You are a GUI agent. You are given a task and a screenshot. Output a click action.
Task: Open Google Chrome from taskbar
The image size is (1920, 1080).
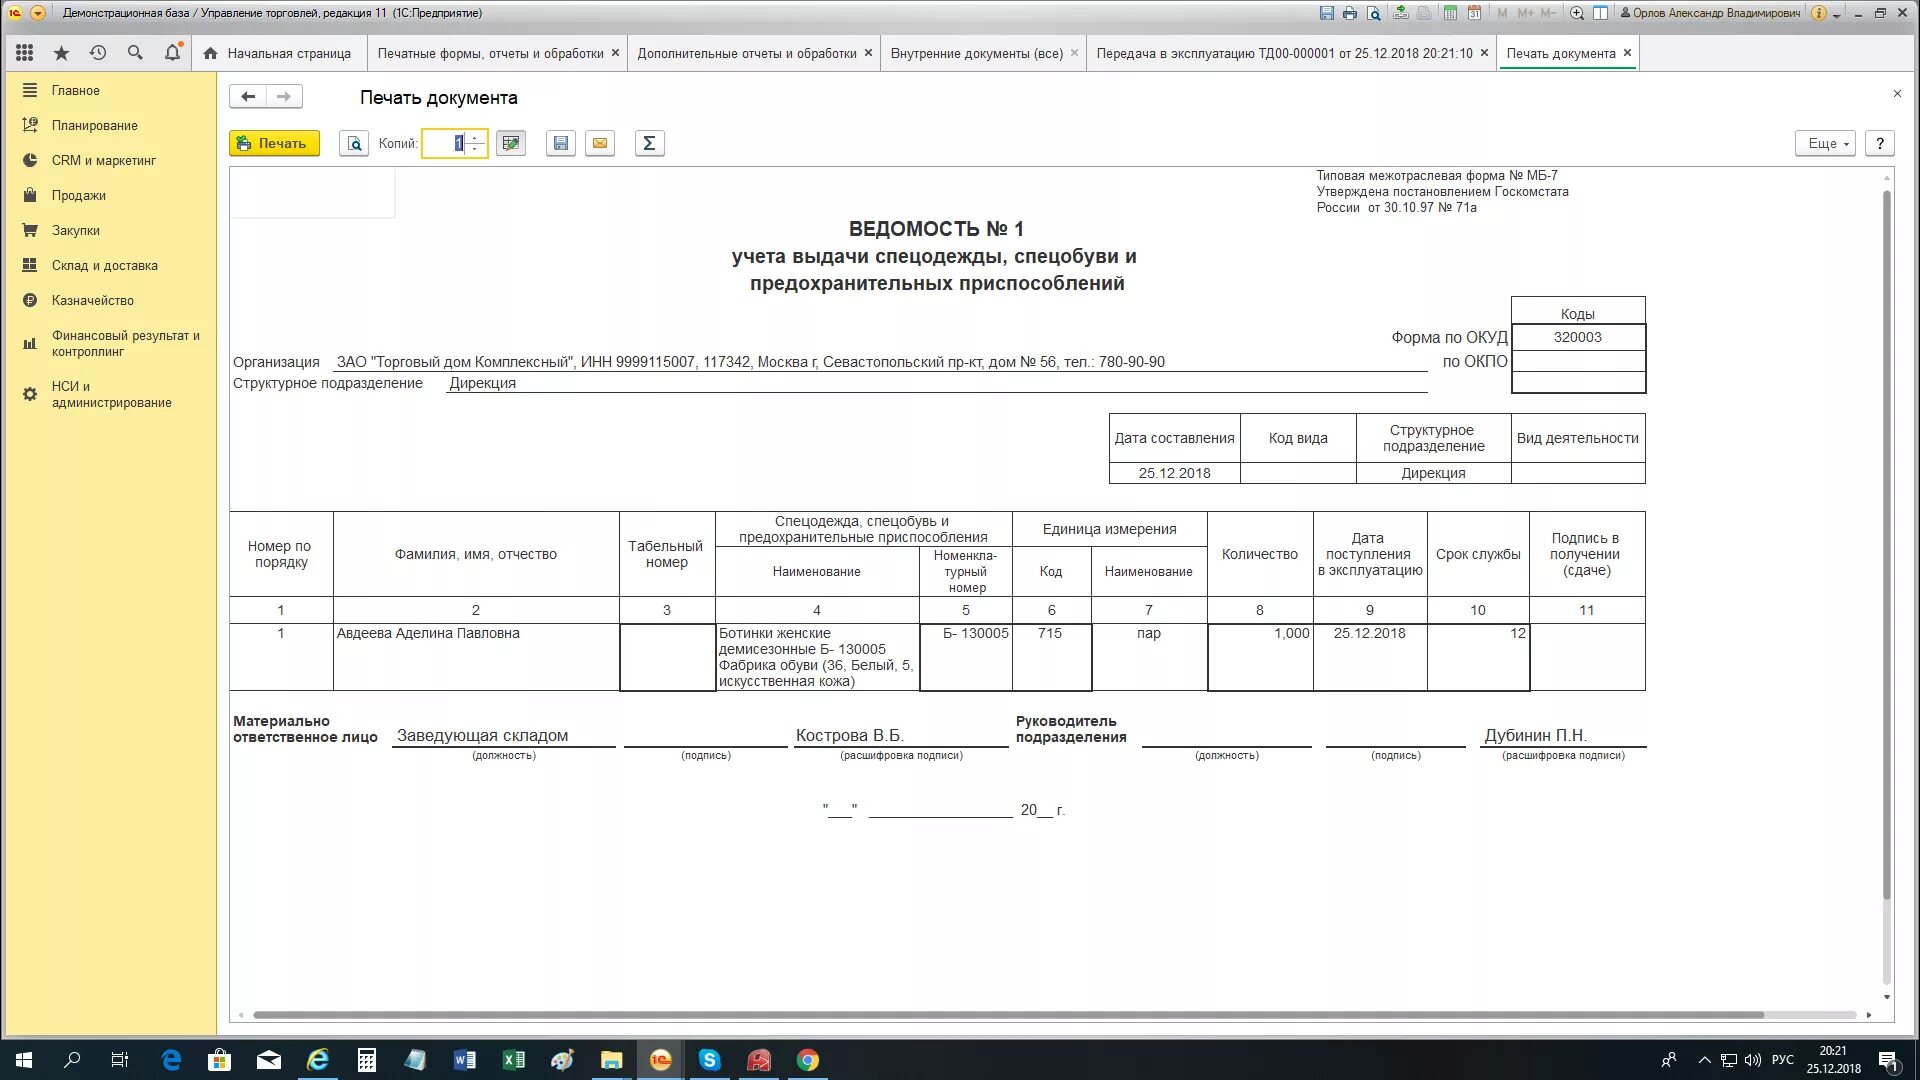click(808, 1060)
